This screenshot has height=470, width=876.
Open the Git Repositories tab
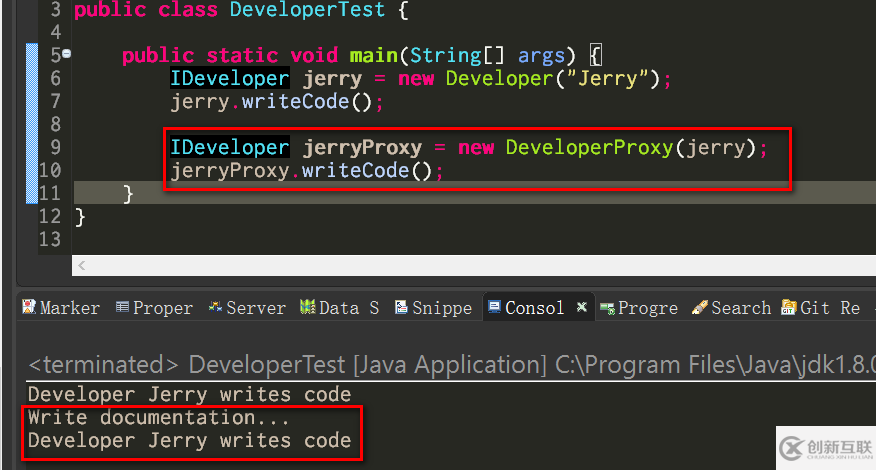click(x=821, y=308)
